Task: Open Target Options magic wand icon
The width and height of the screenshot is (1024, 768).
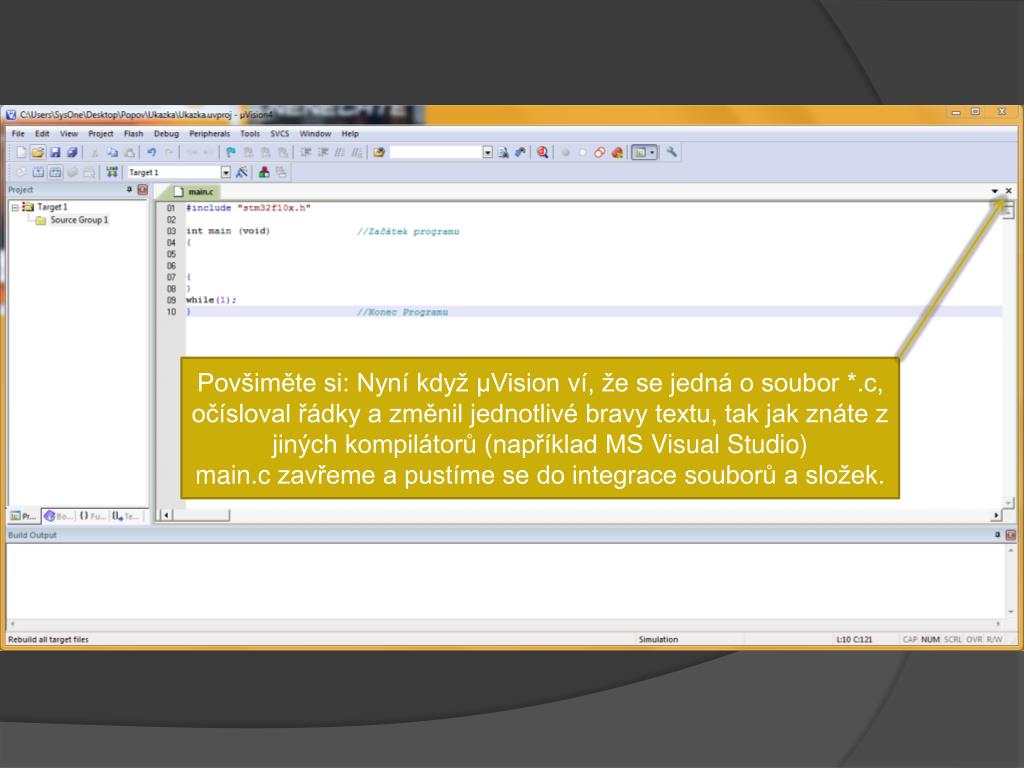Action: (242, 172)
